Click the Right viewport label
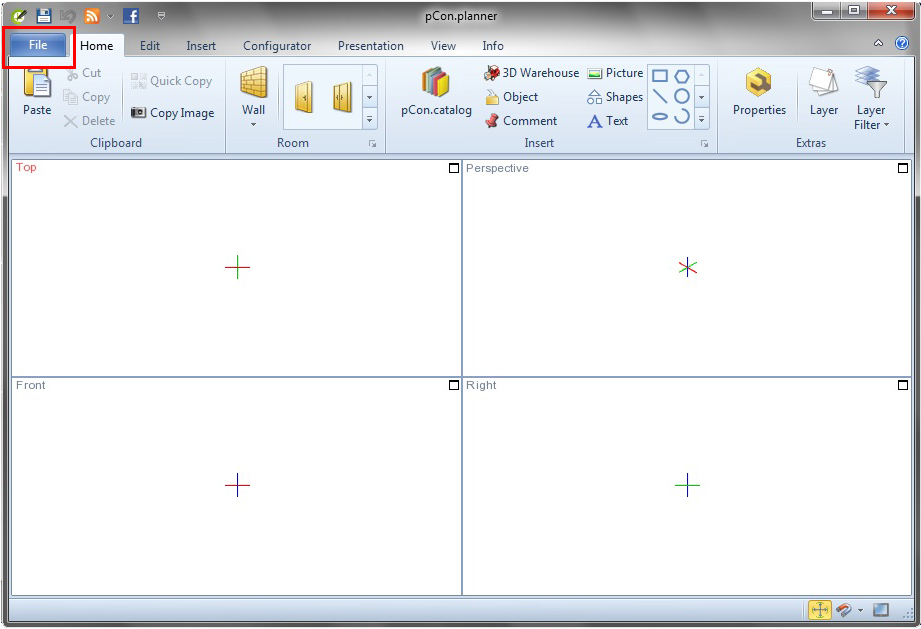 pos(481,386)
